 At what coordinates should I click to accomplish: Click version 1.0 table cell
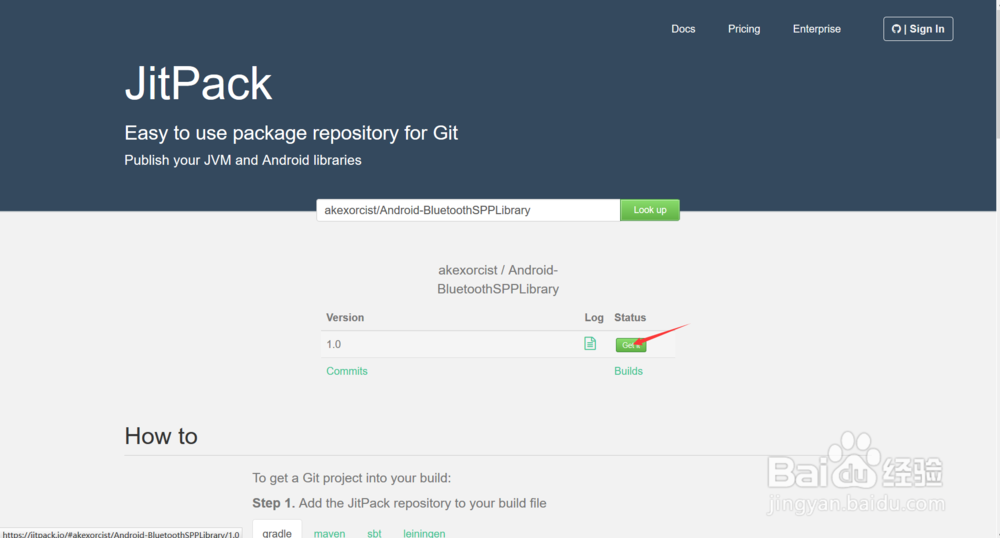pos(334,344)
